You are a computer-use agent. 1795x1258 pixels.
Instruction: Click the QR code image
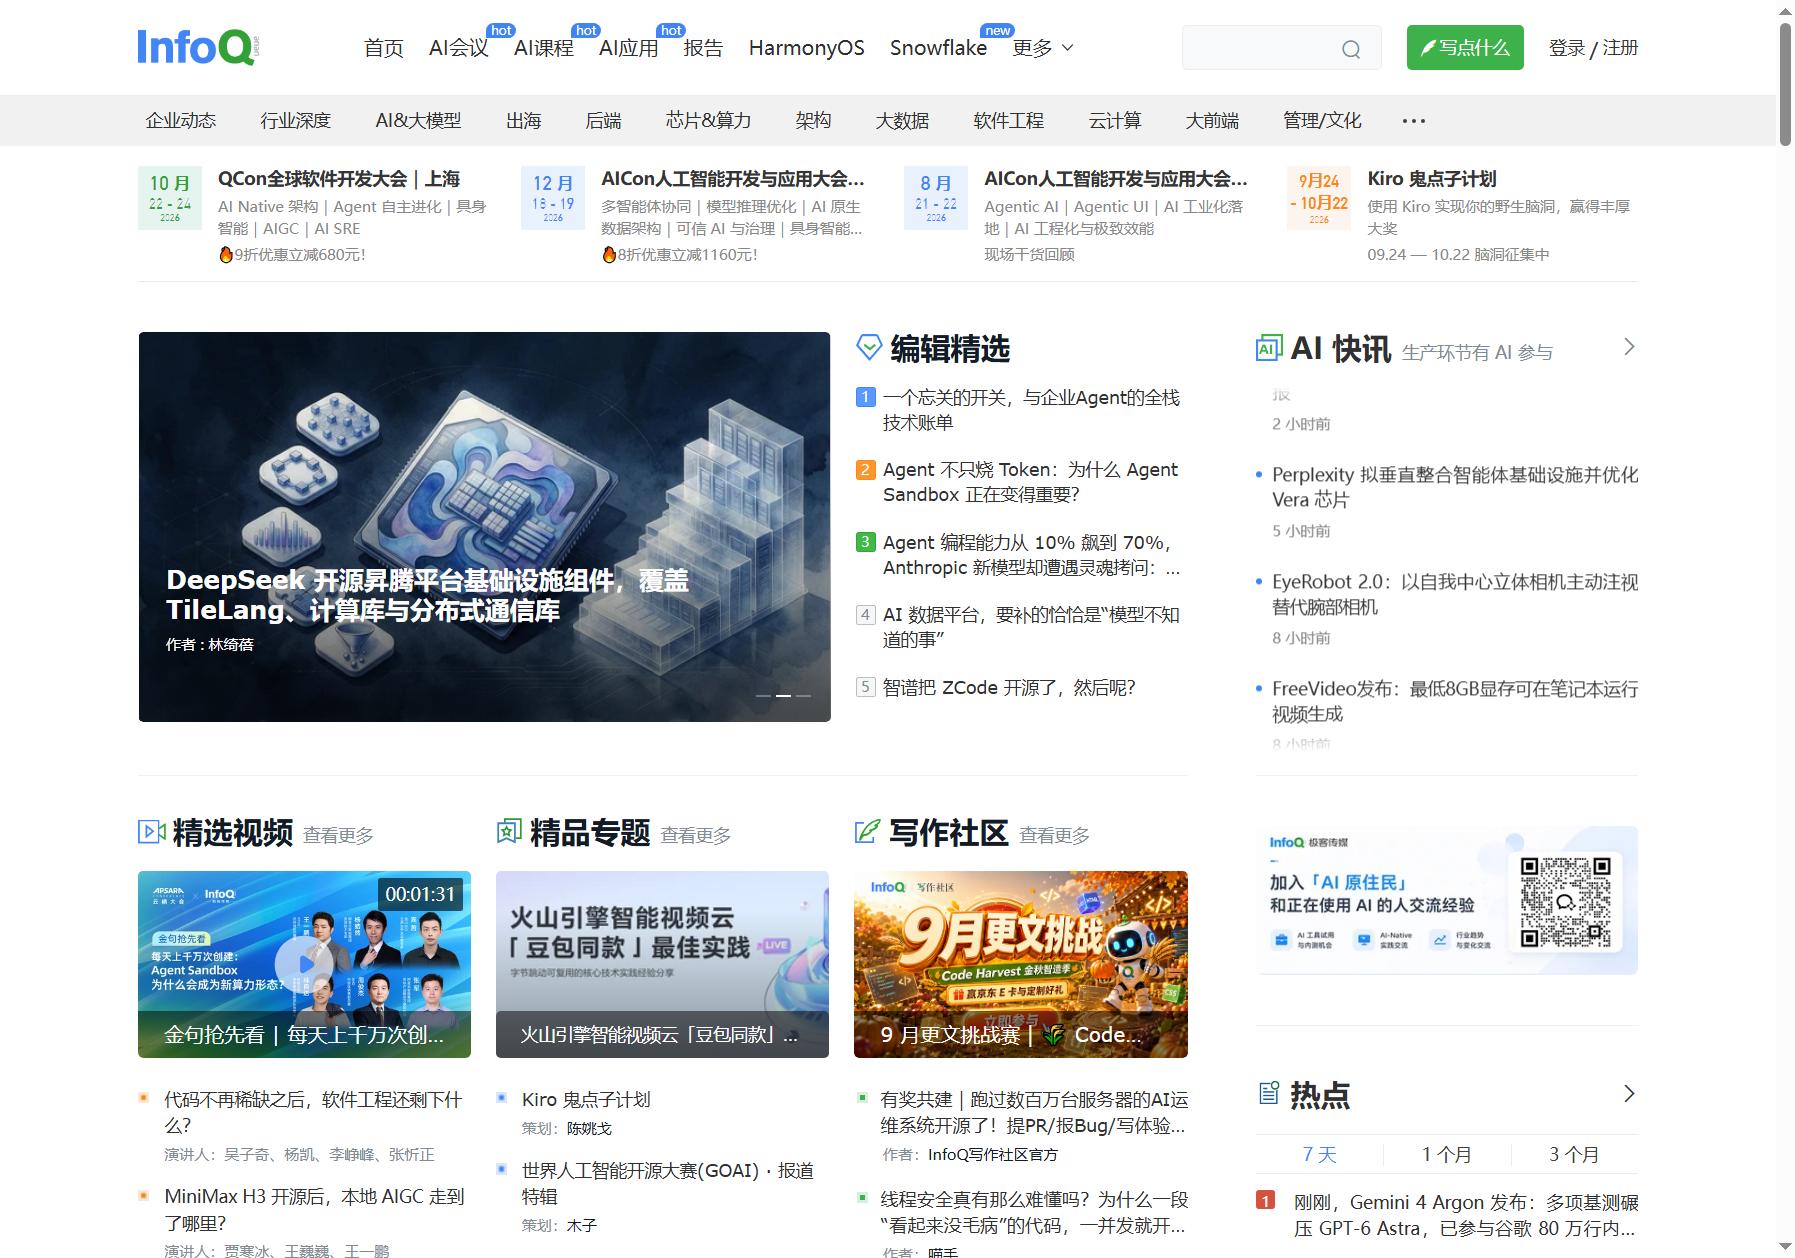(x=1565, y=902)
